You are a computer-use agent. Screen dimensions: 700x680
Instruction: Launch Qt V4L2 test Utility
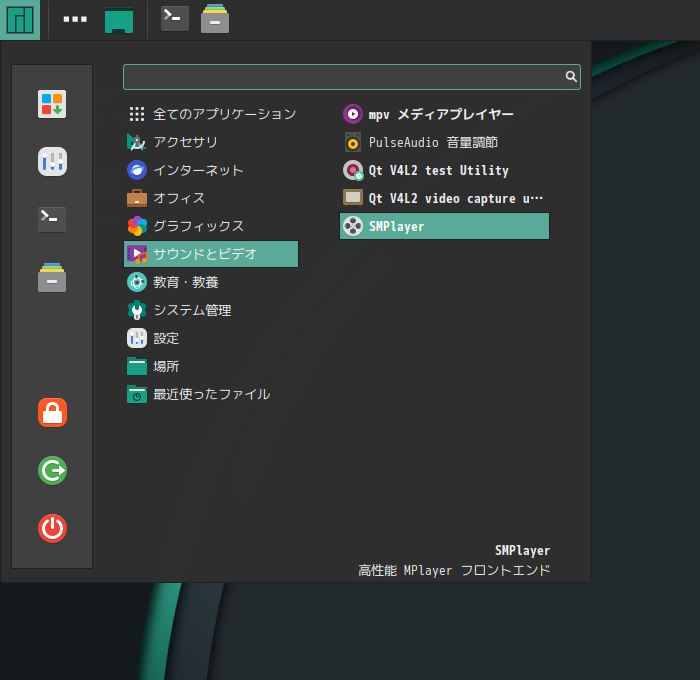click(445, 171)
